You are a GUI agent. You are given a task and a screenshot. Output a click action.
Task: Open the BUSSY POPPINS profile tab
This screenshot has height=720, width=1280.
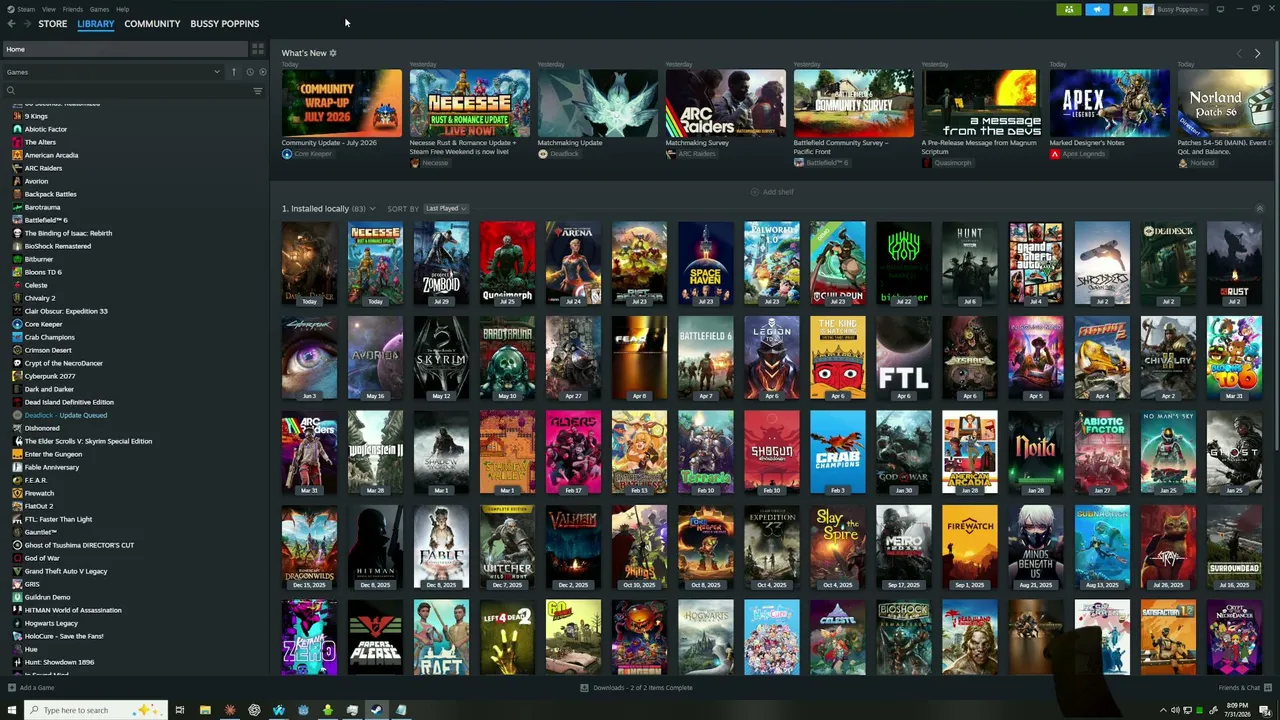click(x=225, y=24)
